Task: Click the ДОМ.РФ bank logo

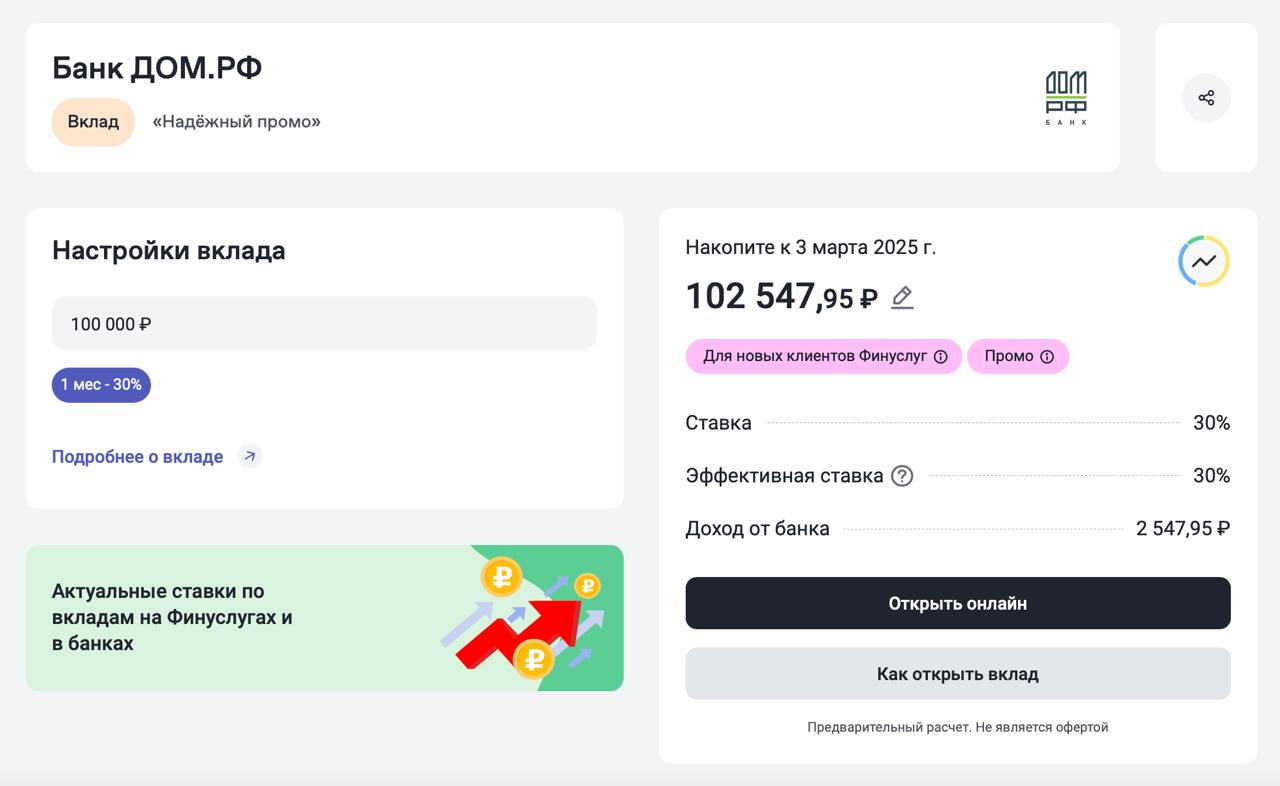Action: (1066, 98)
